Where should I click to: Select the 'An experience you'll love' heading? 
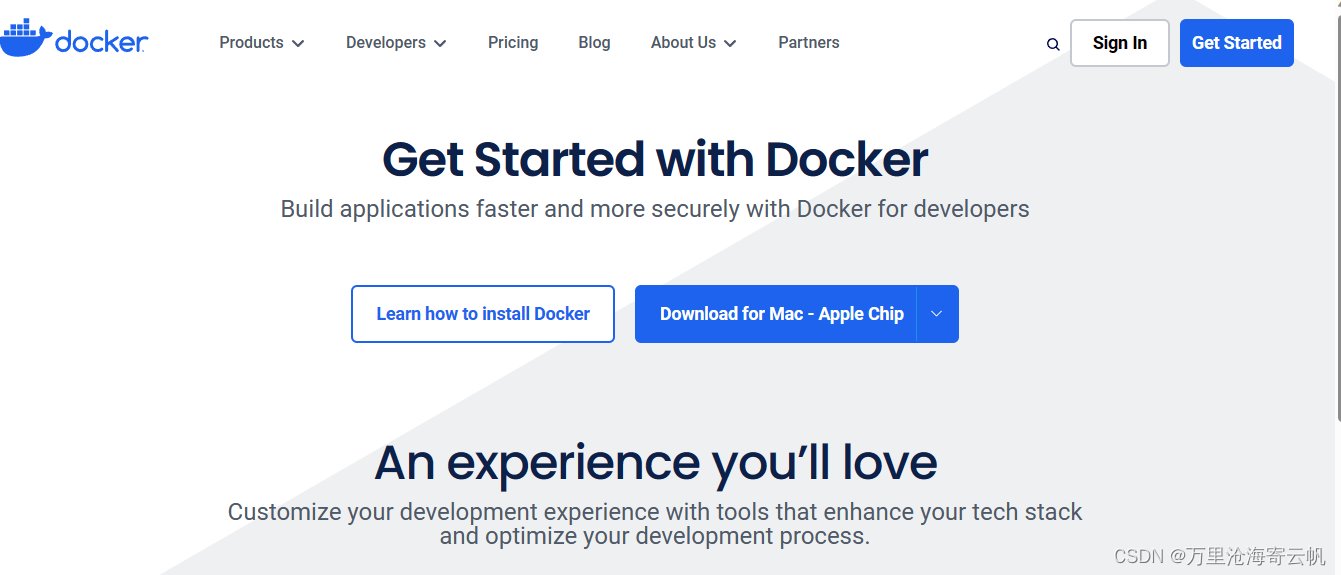point(656,462)
